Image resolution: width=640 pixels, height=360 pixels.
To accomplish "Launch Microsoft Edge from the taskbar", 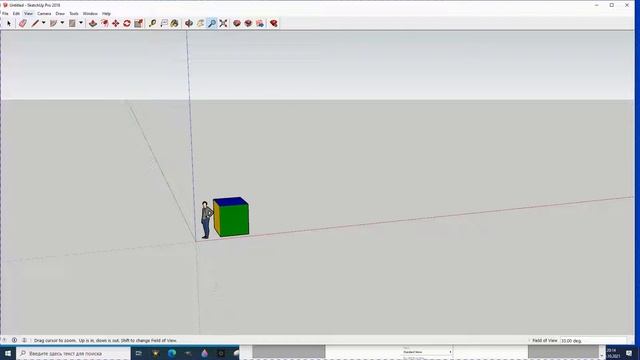I will pyautogui.click(x=172, y=353).
